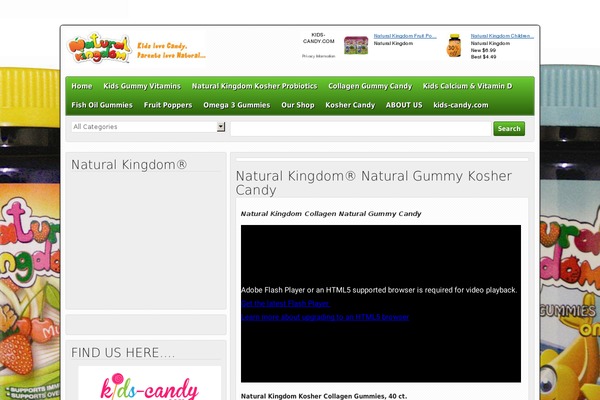Viewport: 600px width, 400px height.
Task: Open Natural Kingdom Fruit Po... ad link
Action: point(405,36)
